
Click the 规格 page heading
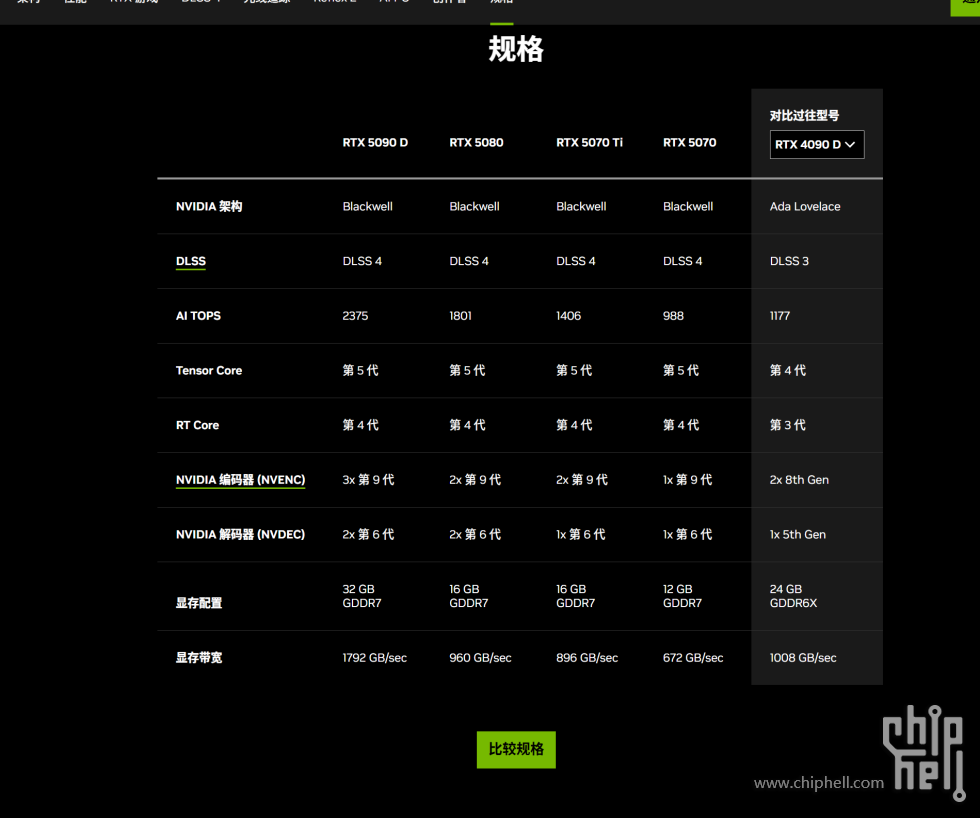point(516,49)
